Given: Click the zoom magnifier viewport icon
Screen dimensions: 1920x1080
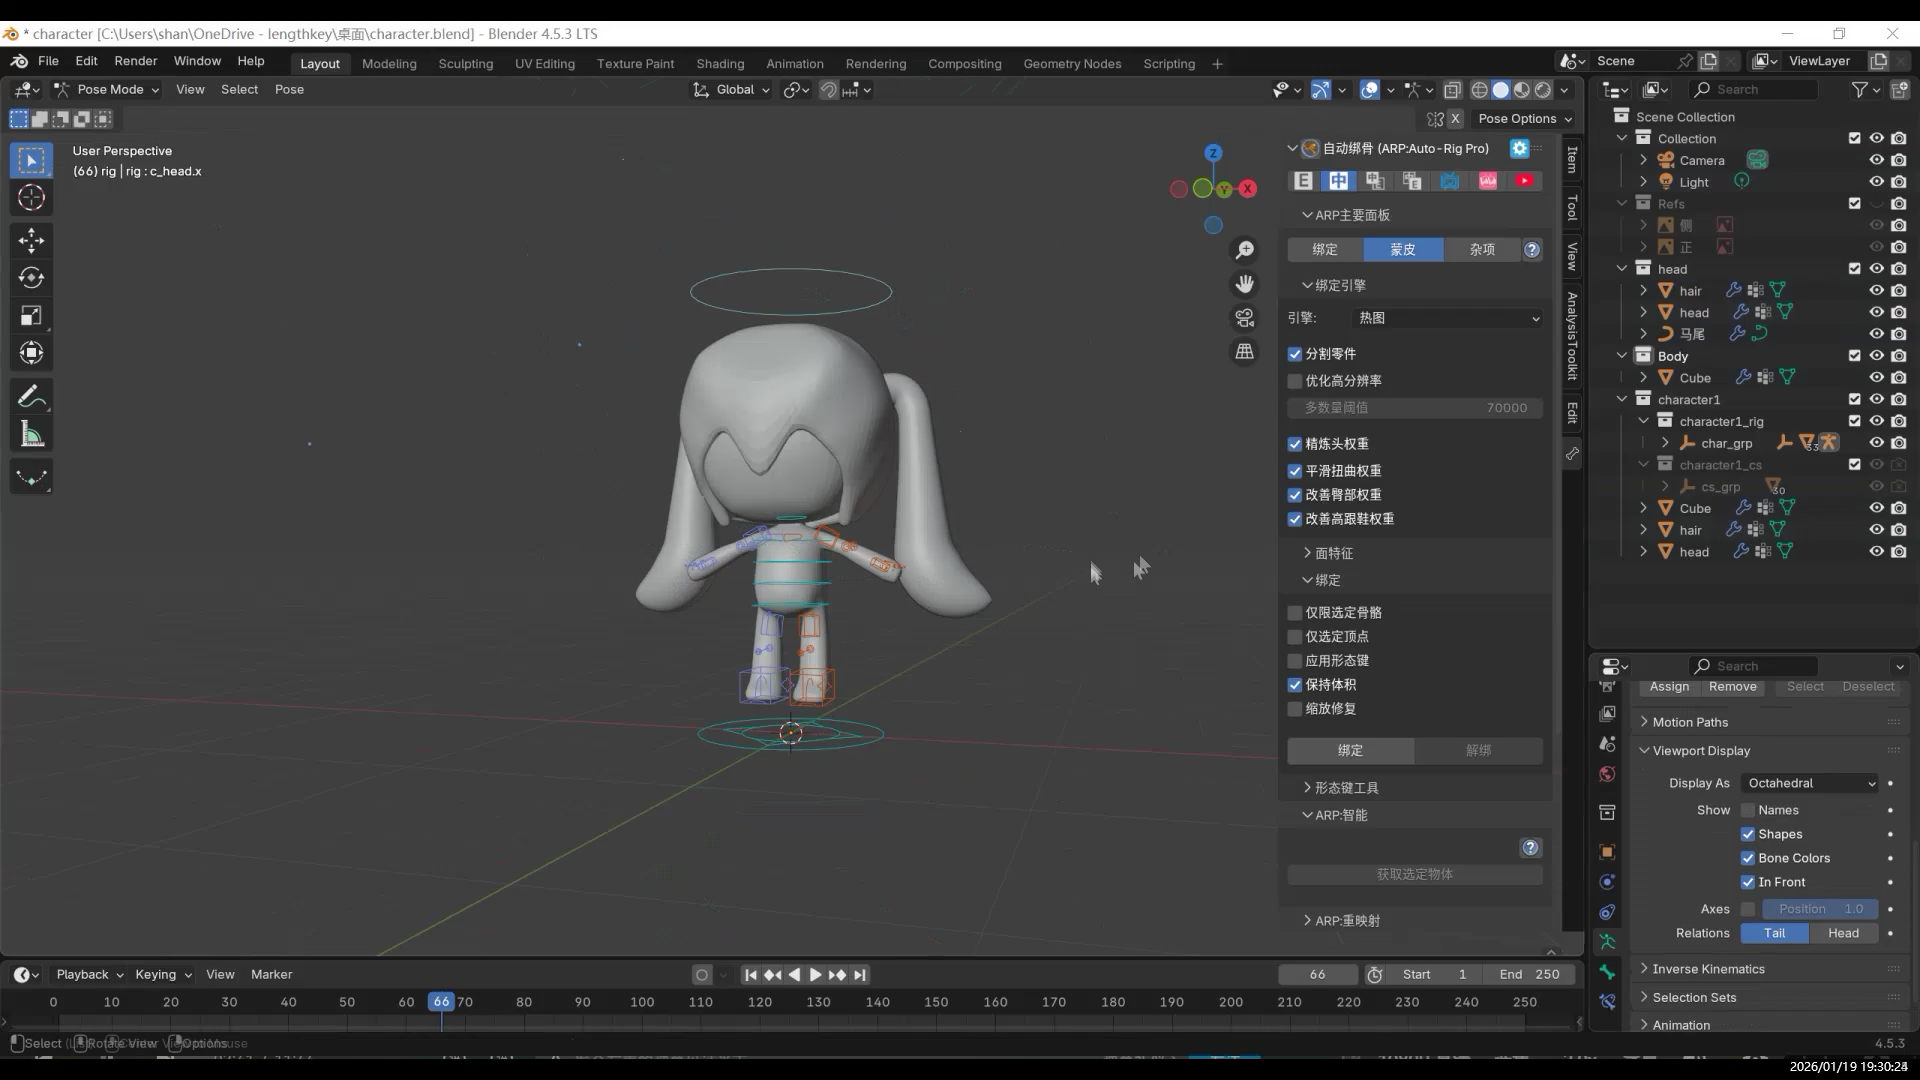Looking at the screenshot, I should point(1244,250).
